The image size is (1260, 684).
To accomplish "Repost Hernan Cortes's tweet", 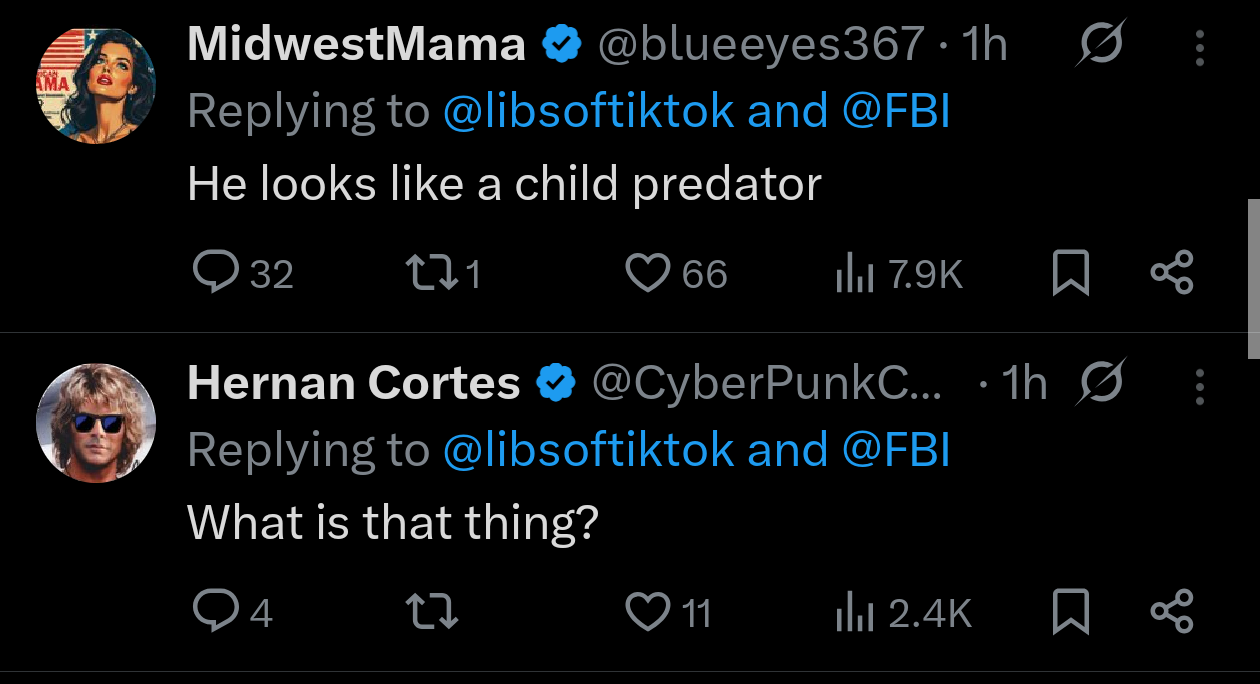I will 431,611.
